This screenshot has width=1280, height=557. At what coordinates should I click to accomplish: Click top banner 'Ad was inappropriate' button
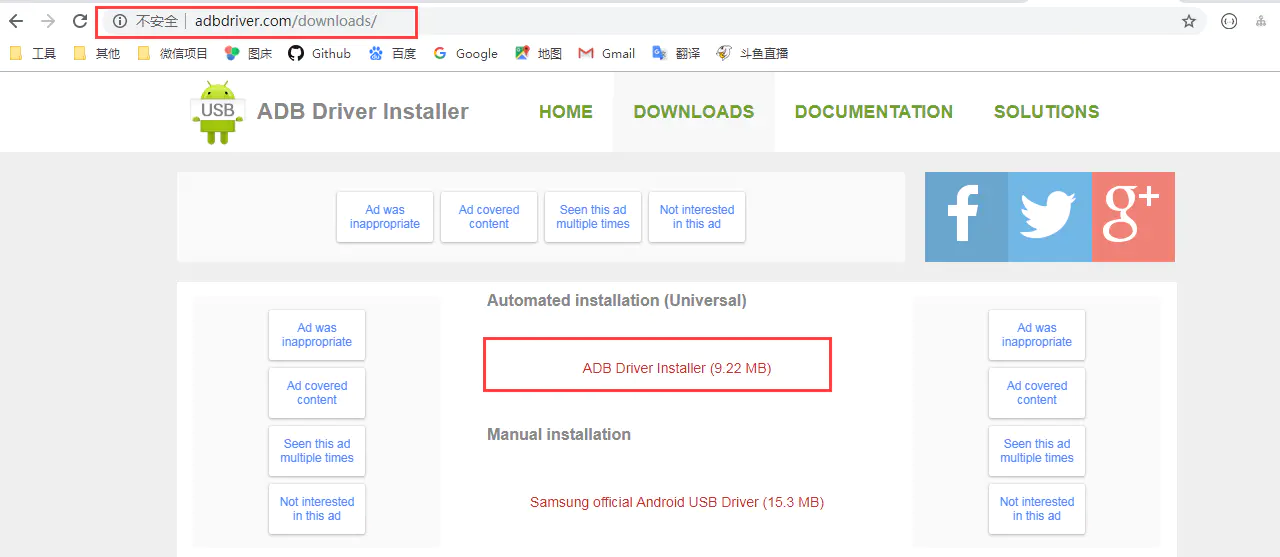385,217
